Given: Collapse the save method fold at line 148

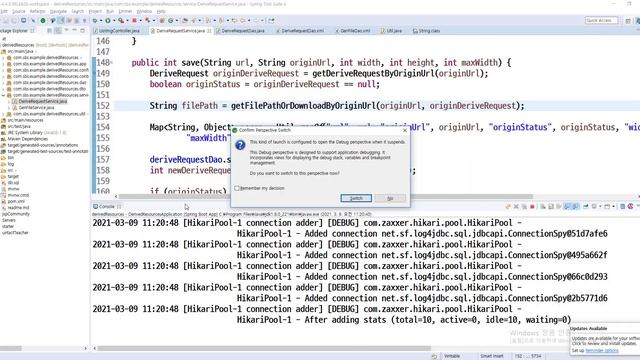Looking at the screenshot, I should (x=112, y=62).
